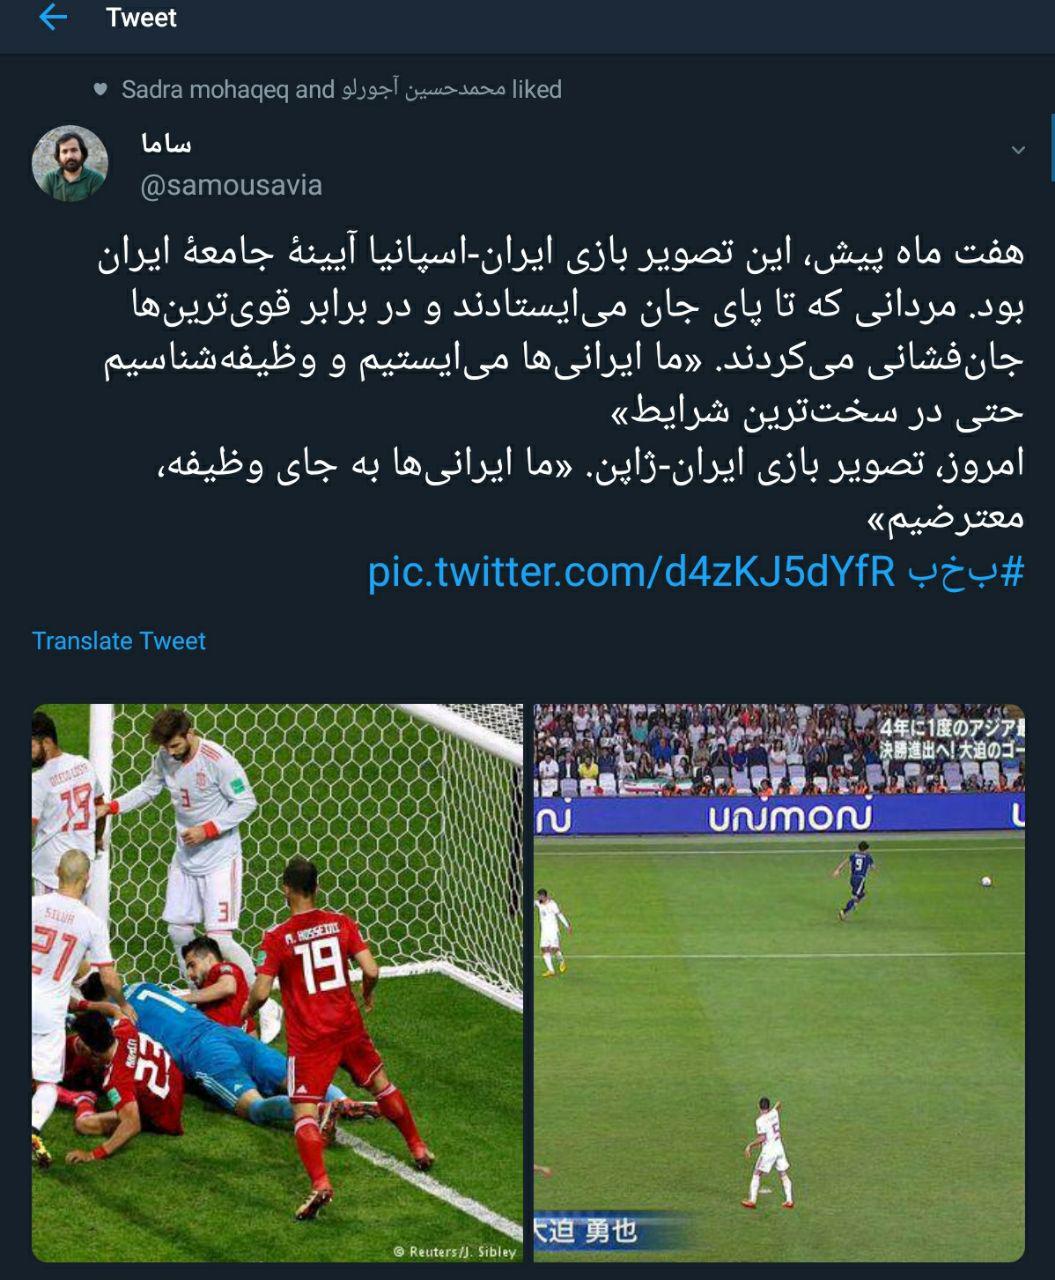Click the author display name ساما
The width and height of the screenshot is (1055, 1280).
[x=166, y=145]
